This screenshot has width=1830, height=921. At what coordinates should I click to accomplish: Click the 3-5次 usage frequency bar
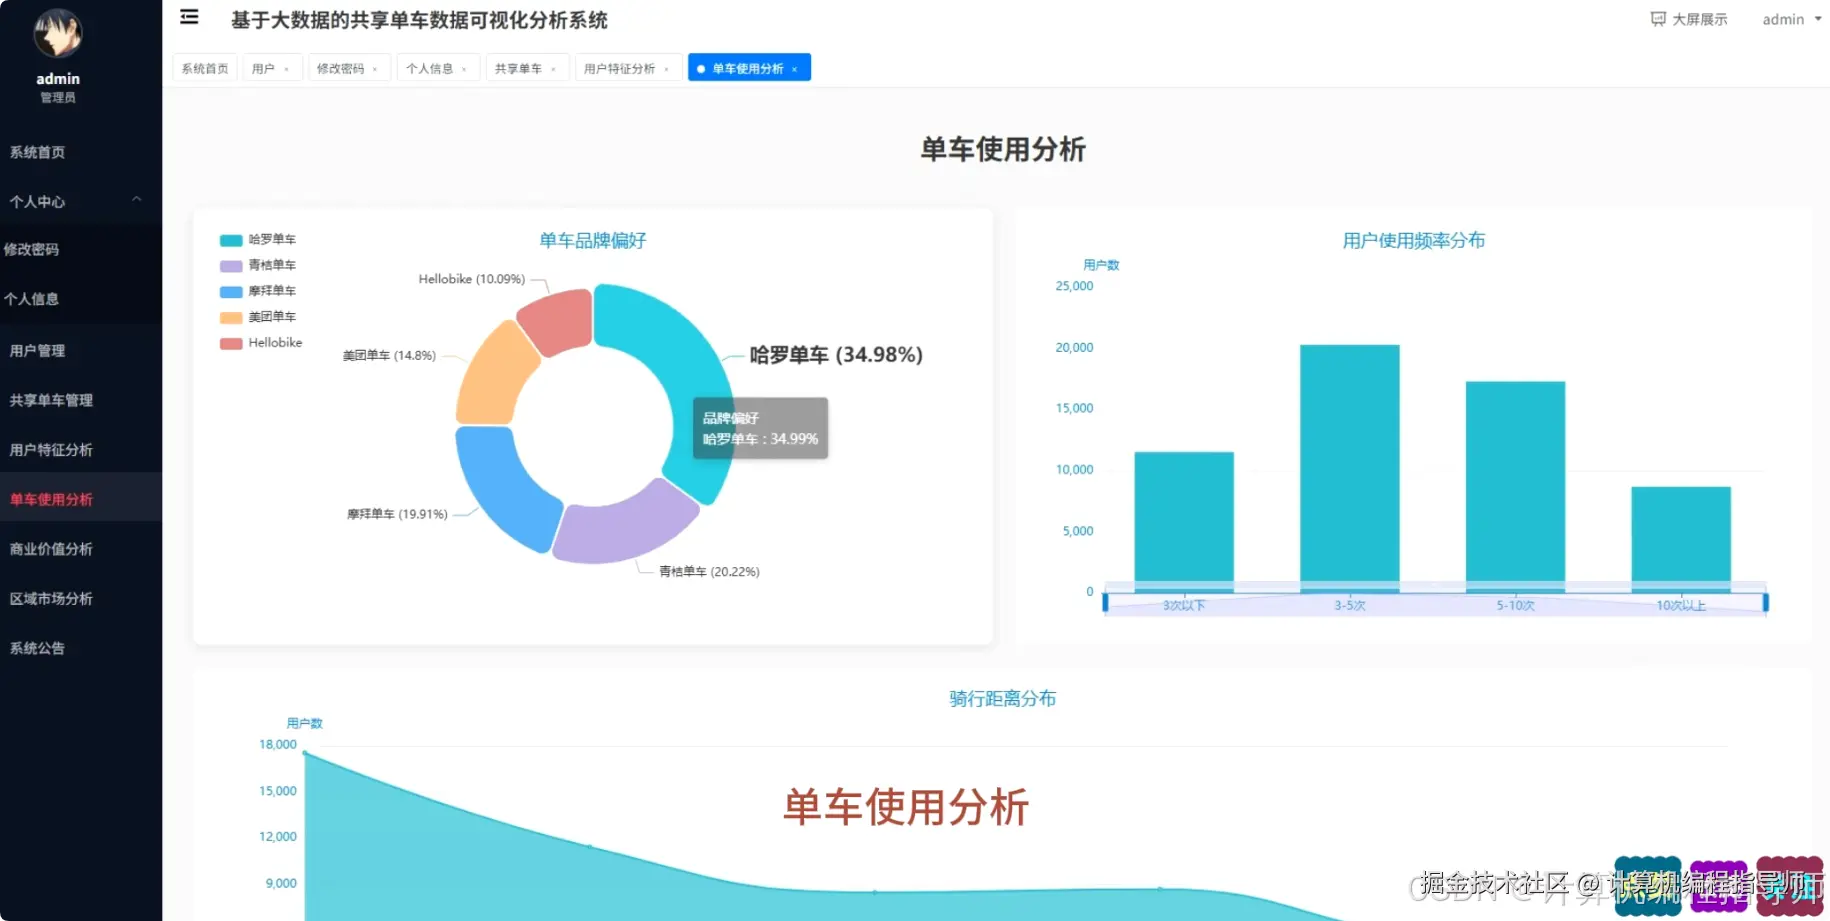click(1350, 468)
